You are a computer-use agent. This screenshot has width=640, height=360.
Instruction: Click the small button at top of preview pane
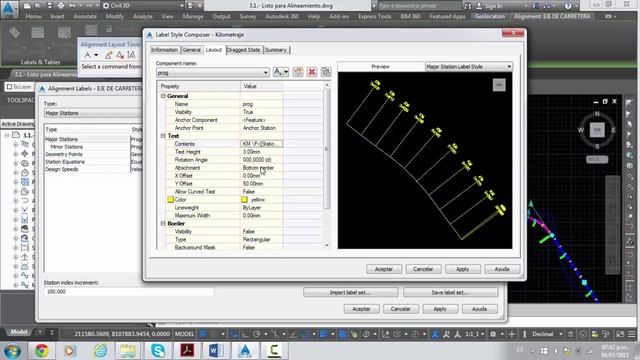coord(499,85)
